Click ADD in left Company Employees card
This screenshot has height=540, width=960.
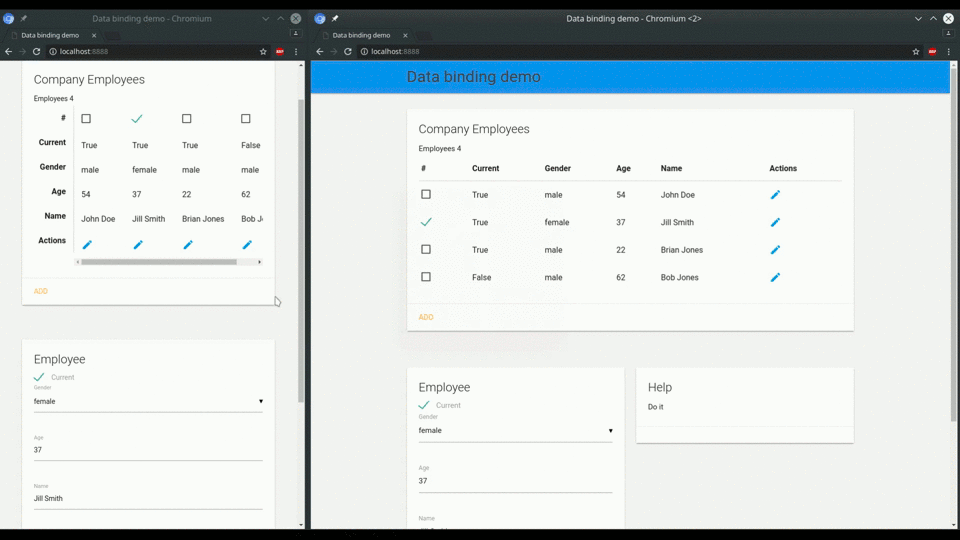pos(40,291)
